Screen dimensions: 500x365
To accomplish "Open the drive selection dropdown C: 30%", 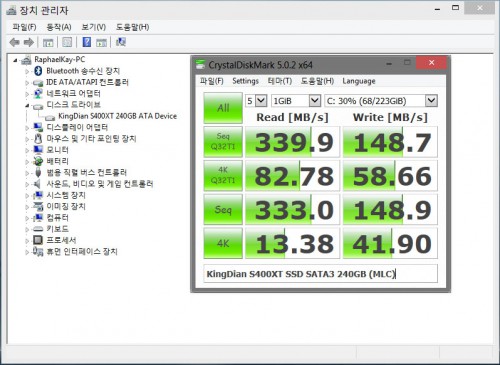I will click(381, 101).
